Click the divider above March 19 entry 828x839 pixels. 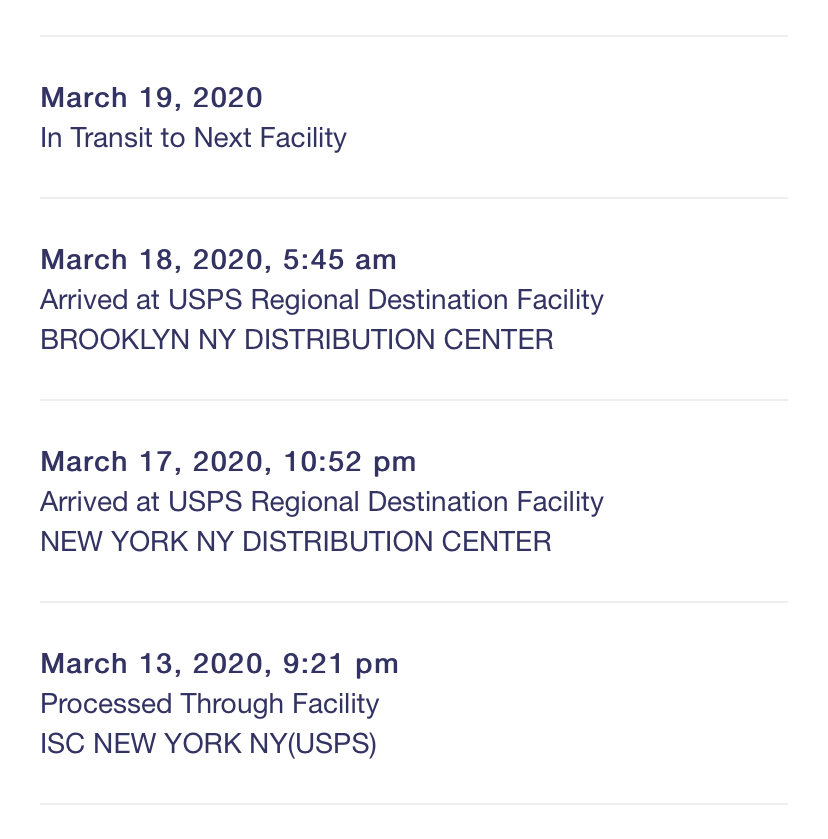tap(414, 36)
